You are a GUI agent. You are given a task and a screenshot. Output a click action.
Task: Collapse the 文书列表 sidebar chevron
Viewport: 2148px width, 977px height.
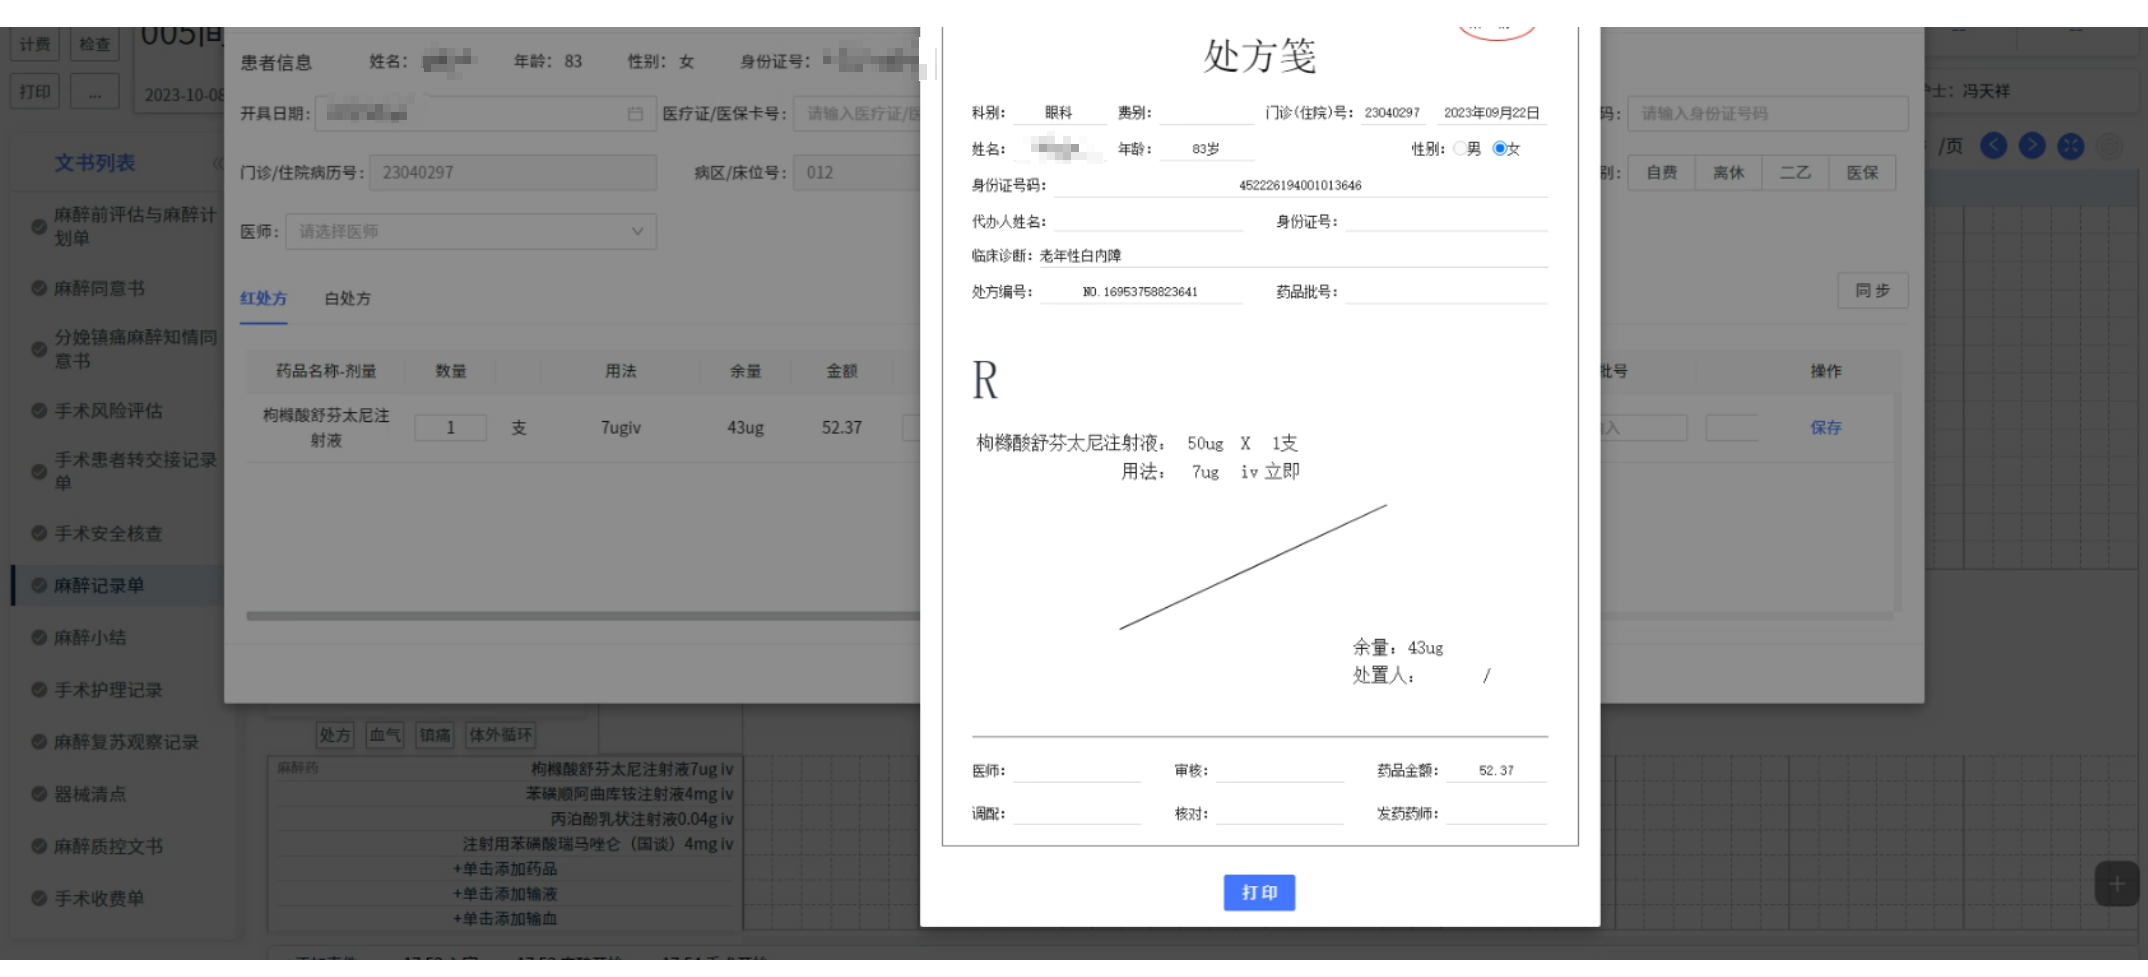click(x=217, y=163)
